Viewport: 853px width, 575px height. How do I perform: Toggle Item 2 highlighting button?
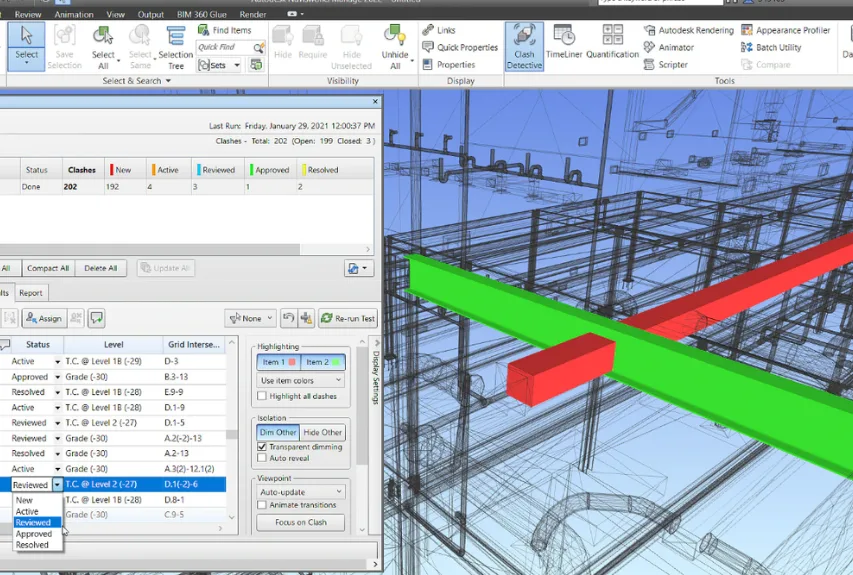[x=323, y=362]
